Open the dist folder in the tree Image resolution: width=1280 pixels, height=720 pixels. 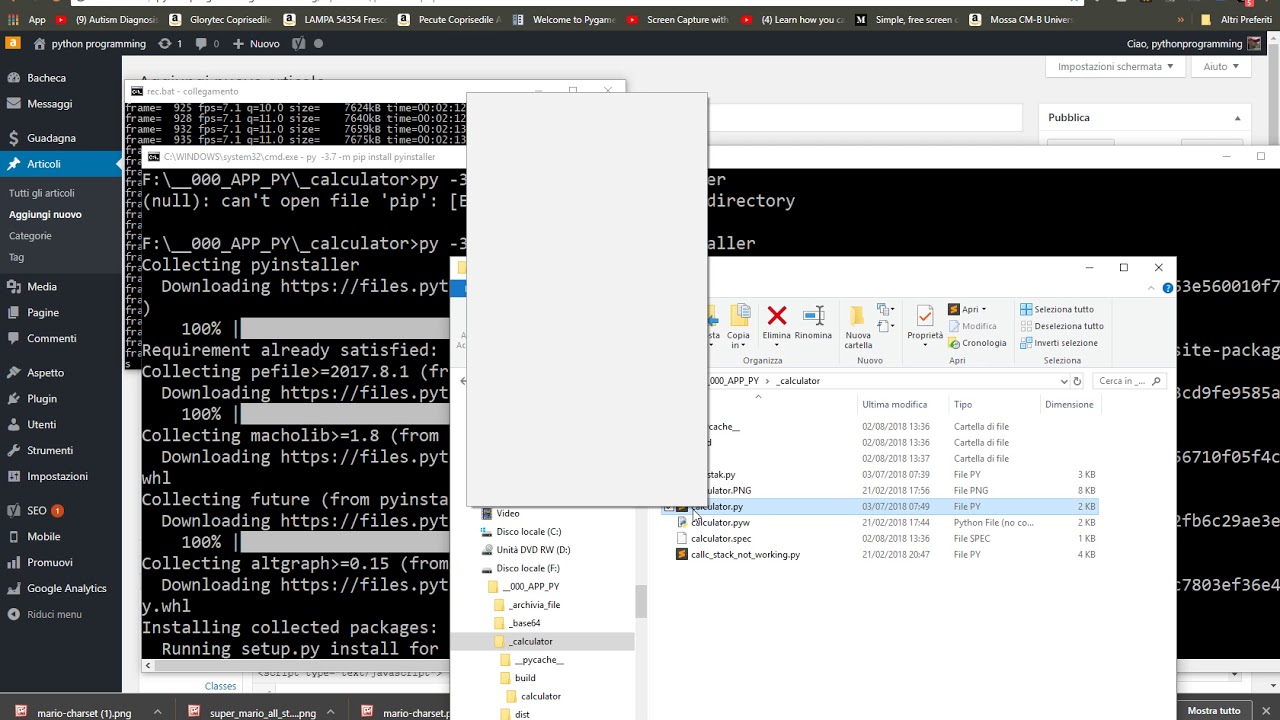coord(522,714)
